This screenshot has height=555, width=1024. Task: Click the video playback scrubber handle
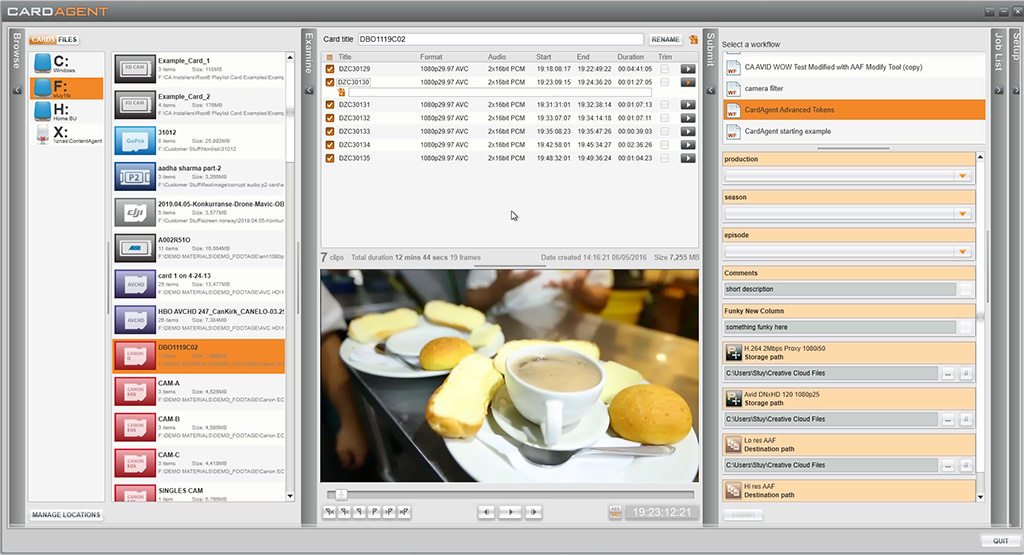point(341,494)
